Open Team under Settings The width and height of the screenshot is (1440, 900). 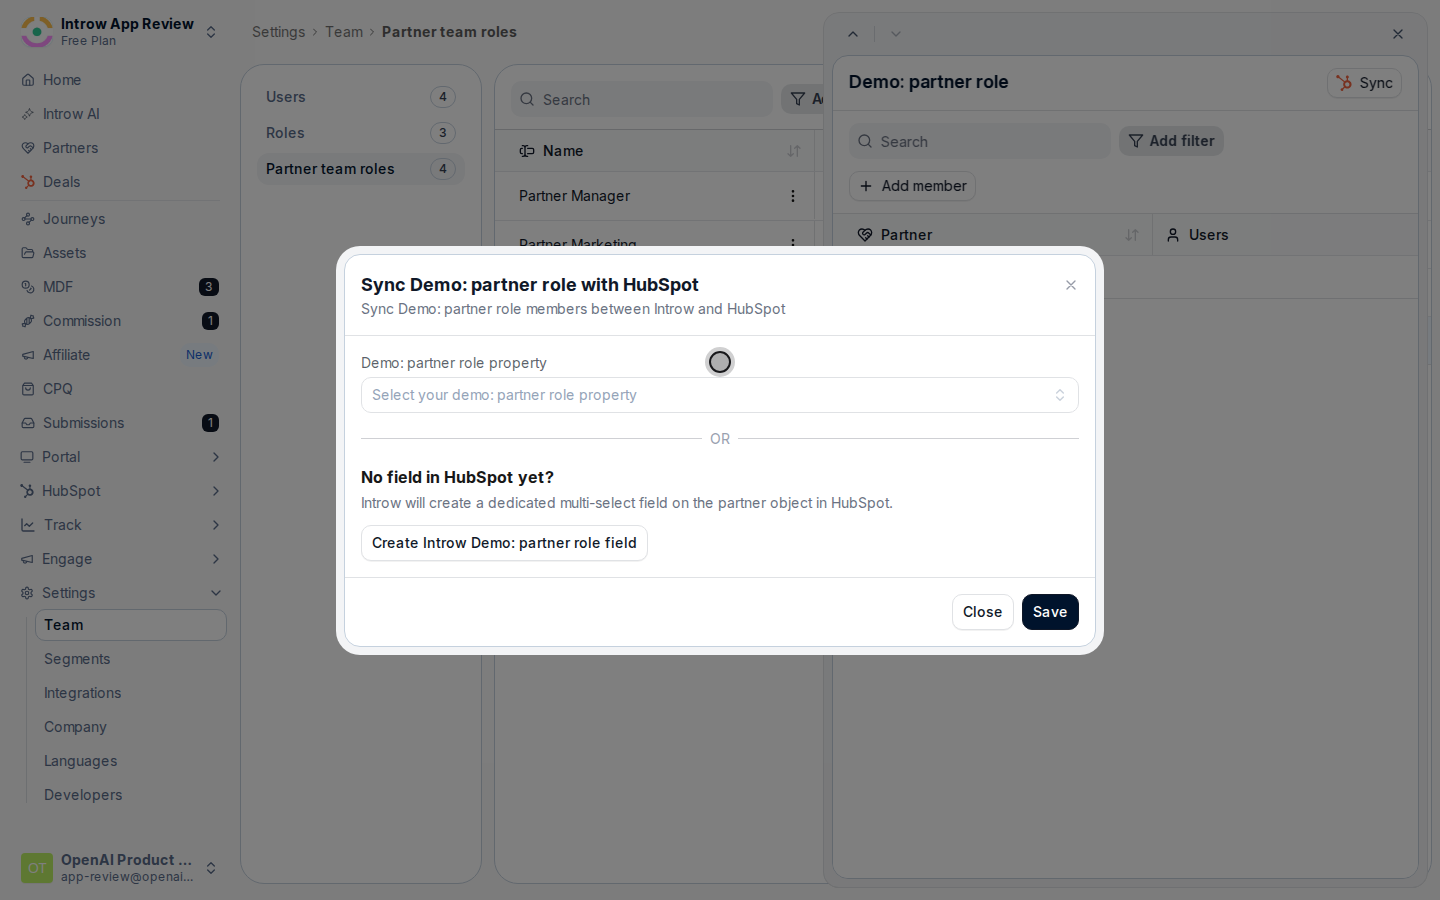tap(131, 625)
